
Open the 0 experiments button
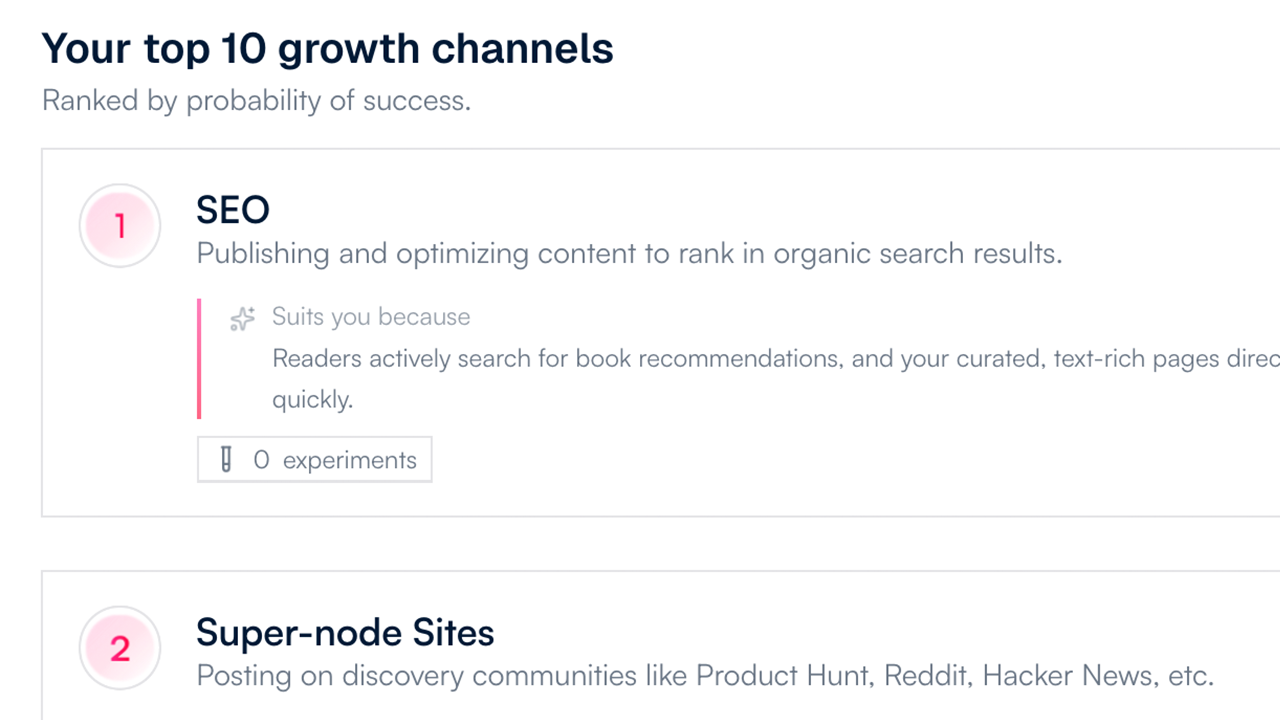[x=314, y=460]
